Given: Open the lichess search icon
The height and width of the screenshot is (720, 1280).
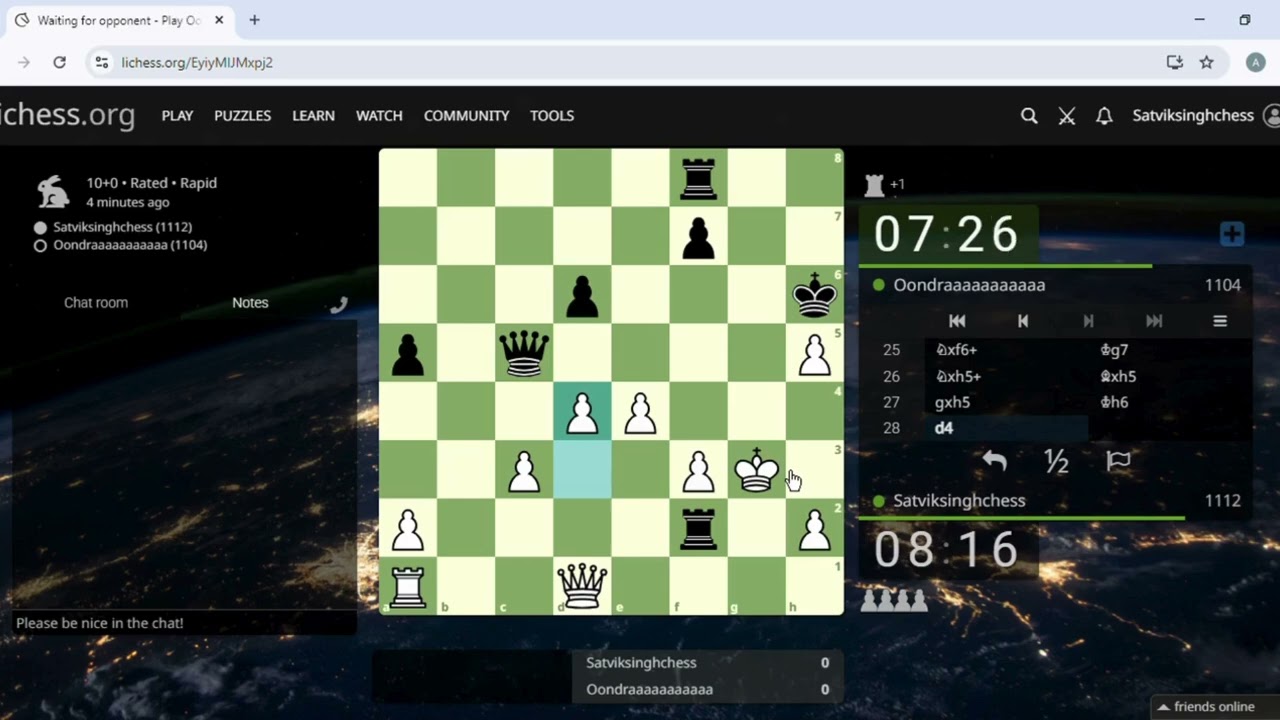Looking at the screenshot, I should click(x=1028, y=116).
